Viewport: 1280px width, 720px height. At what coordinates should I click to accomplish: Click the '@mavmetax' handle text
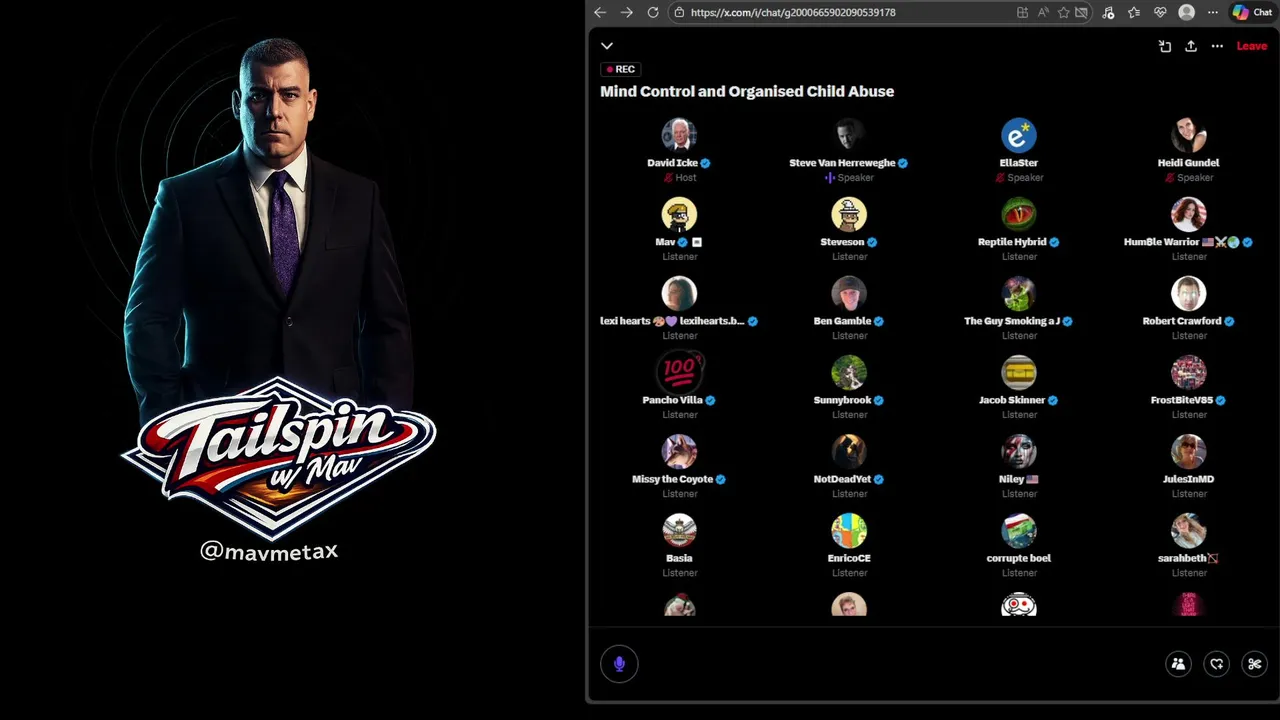(x=269, y=551)
